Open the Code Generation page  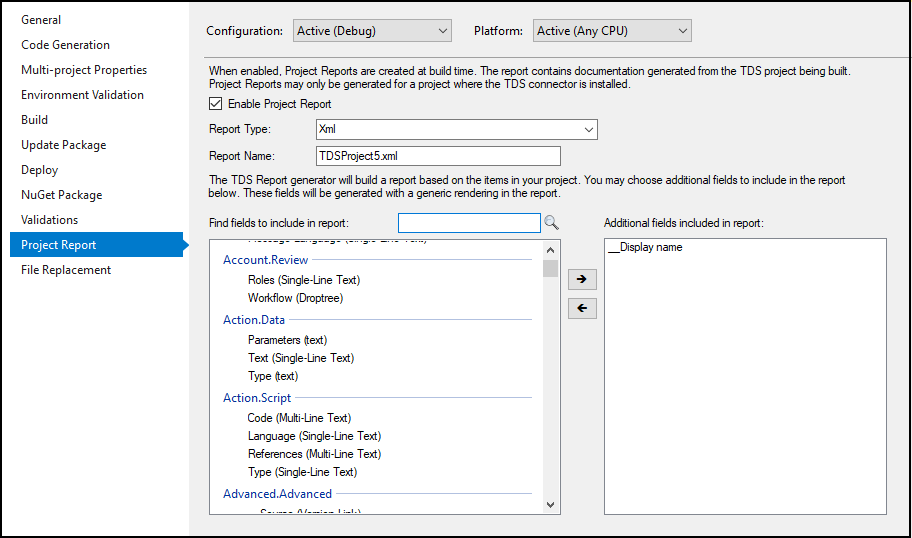[66, 45]
